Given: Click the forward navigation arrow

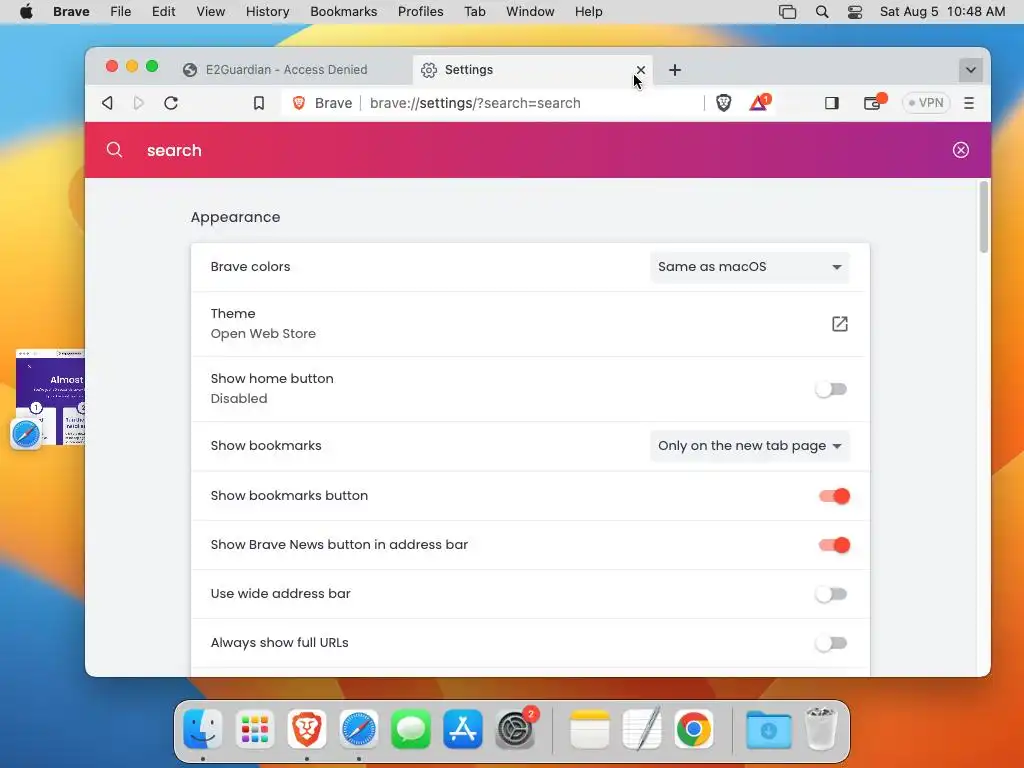Looking at the screenshot, I should pos(138,103).
